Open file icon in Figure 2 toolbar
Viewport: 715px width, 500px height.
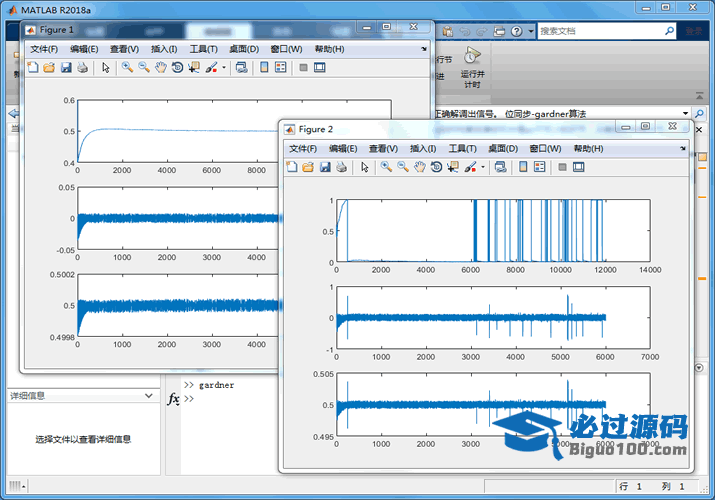point(308,167)
